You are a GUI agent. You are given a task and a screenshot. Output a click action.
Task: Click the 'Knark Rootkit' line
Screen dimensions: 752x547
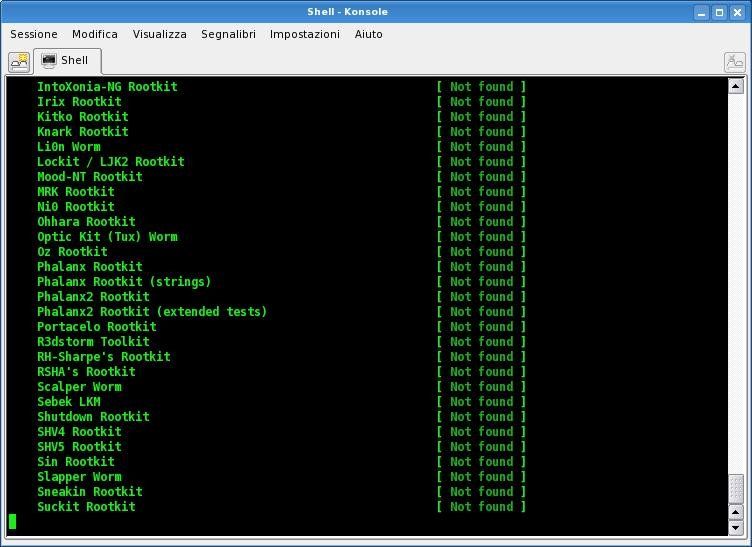tap(83, 131)
